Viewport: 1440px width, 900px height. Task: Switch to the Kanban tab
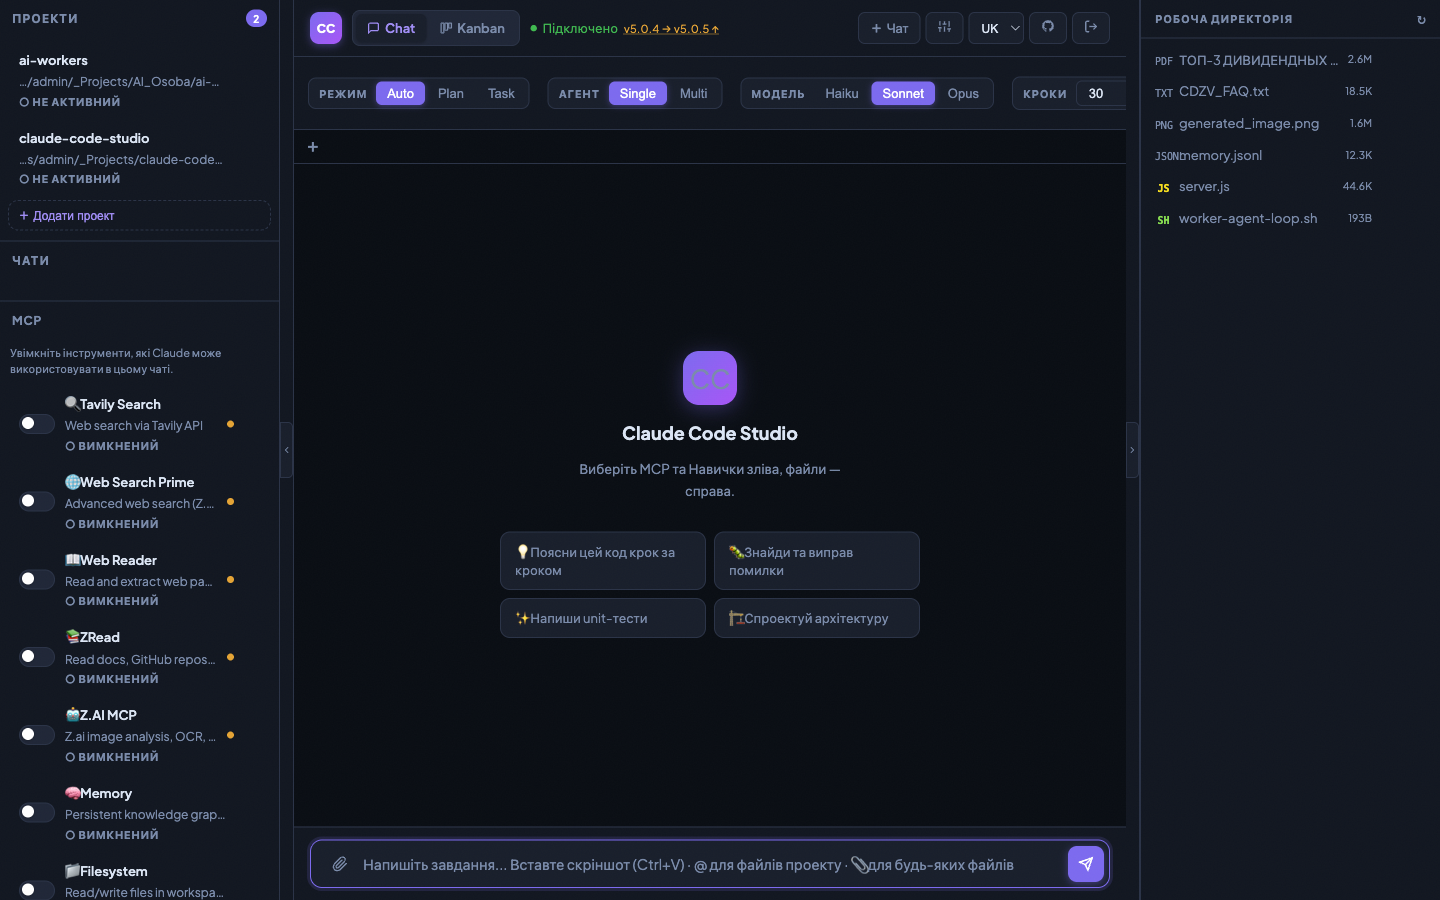(472, 28)
